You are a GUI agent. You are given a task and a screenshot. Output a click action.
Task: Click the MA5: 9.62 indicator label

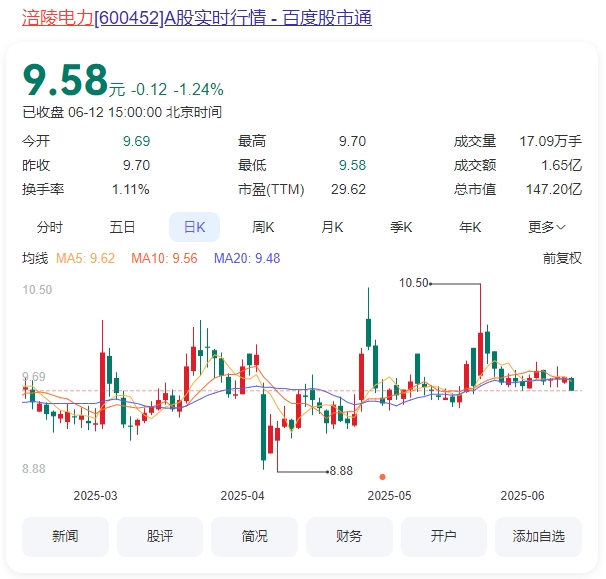coord(85,258)
